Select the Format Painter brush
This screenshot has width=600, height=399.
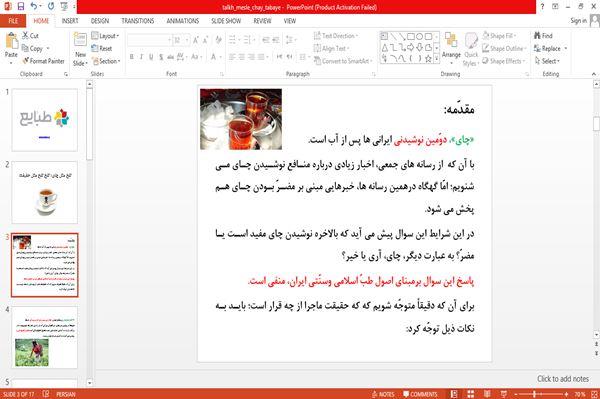[26, 61]
